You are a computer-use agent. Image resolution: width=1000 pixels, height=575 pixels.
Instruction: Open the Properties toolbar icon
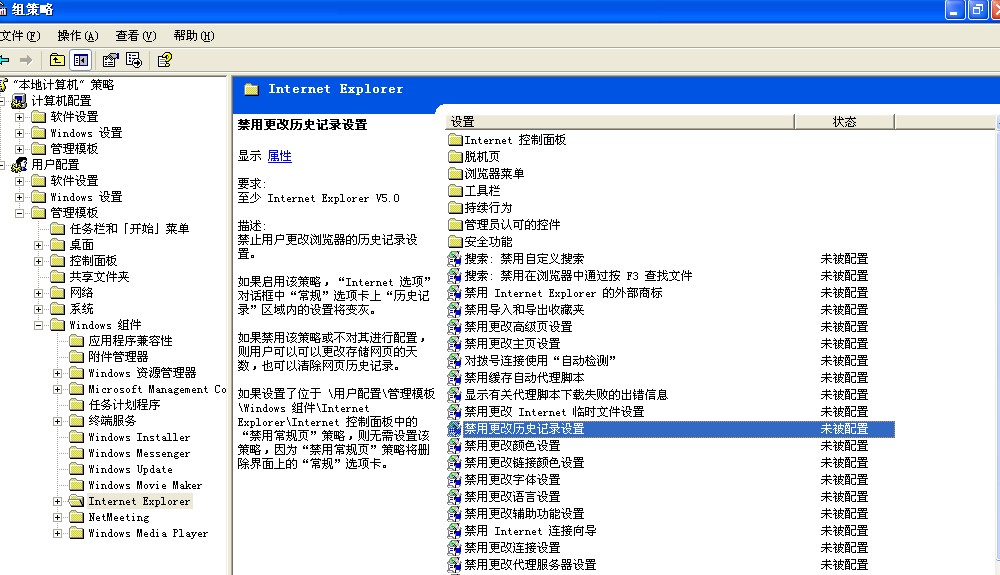pyautogui.click(x=110, y=60)
